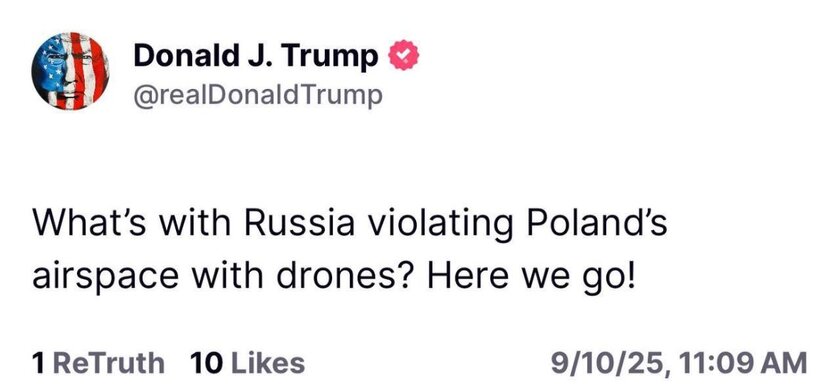Click the phrase "Here we go!"
This screenshot has height=386, width=840.
530,277
